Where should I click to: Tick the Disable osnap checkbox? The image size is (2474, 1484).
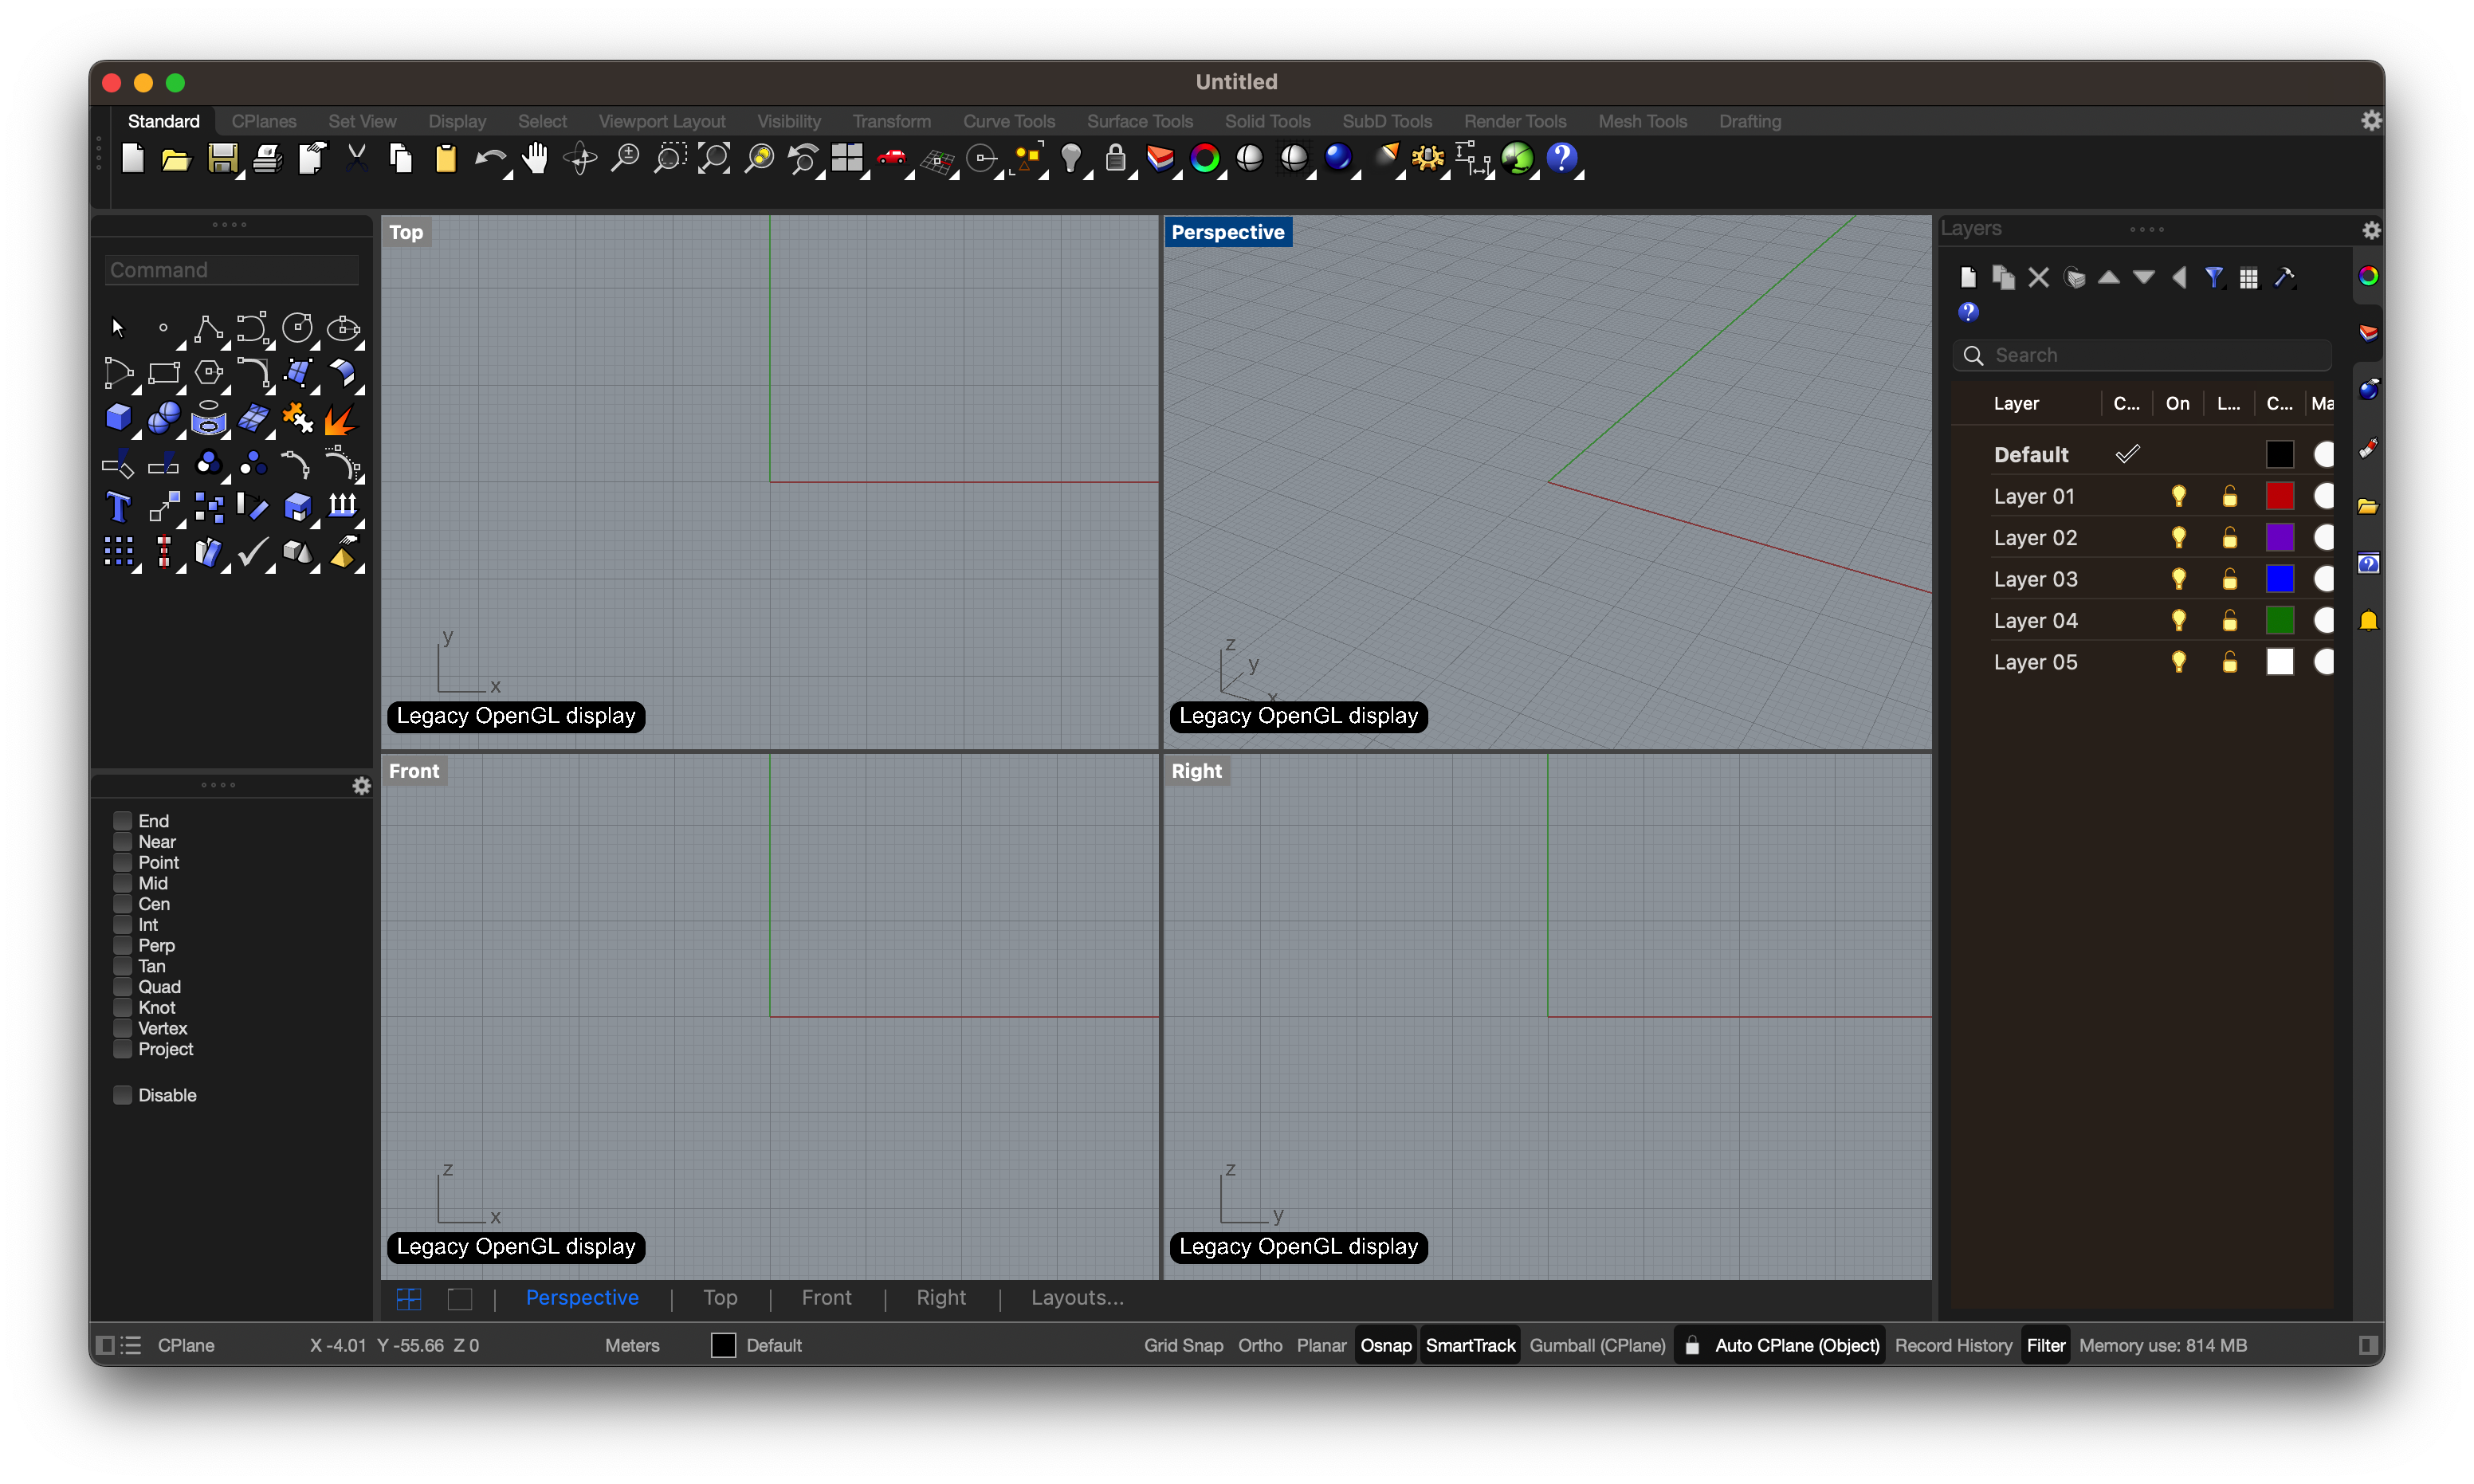(123, 1095)
